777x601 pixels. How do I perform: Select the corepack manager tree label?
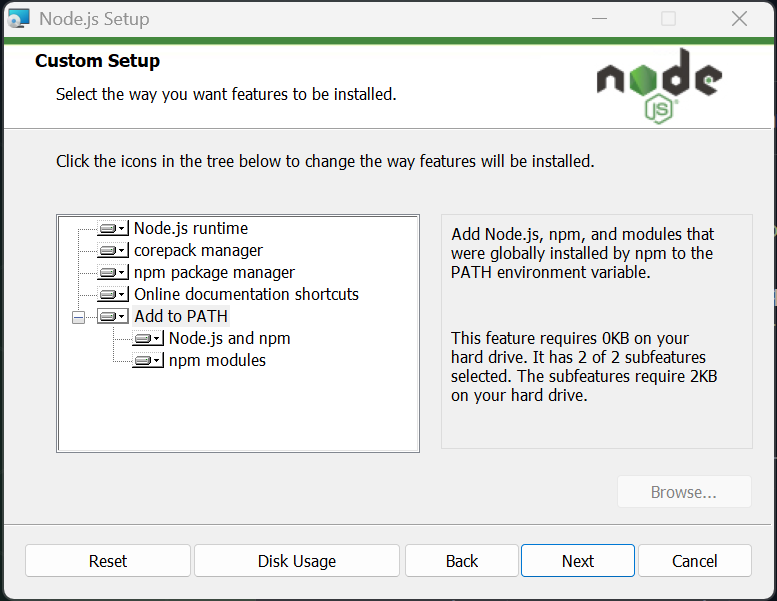(x=198, y=250)
